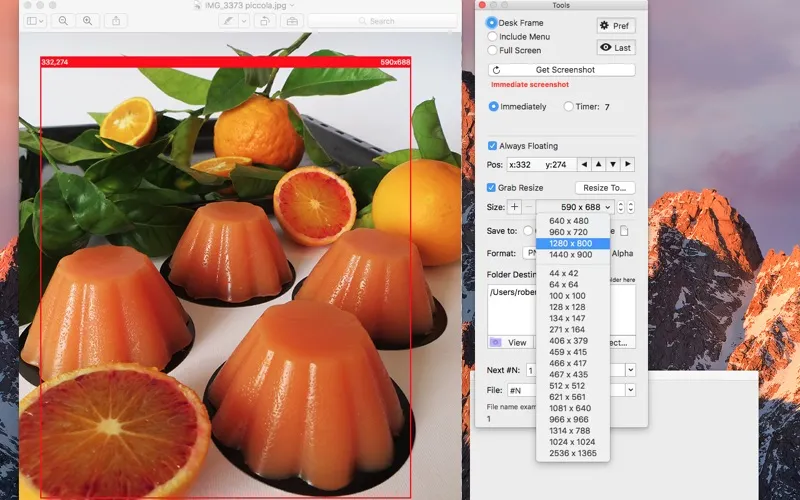Choose 621 x 561 from size menu
800x500 pixels.
click(x=573, y=396)
